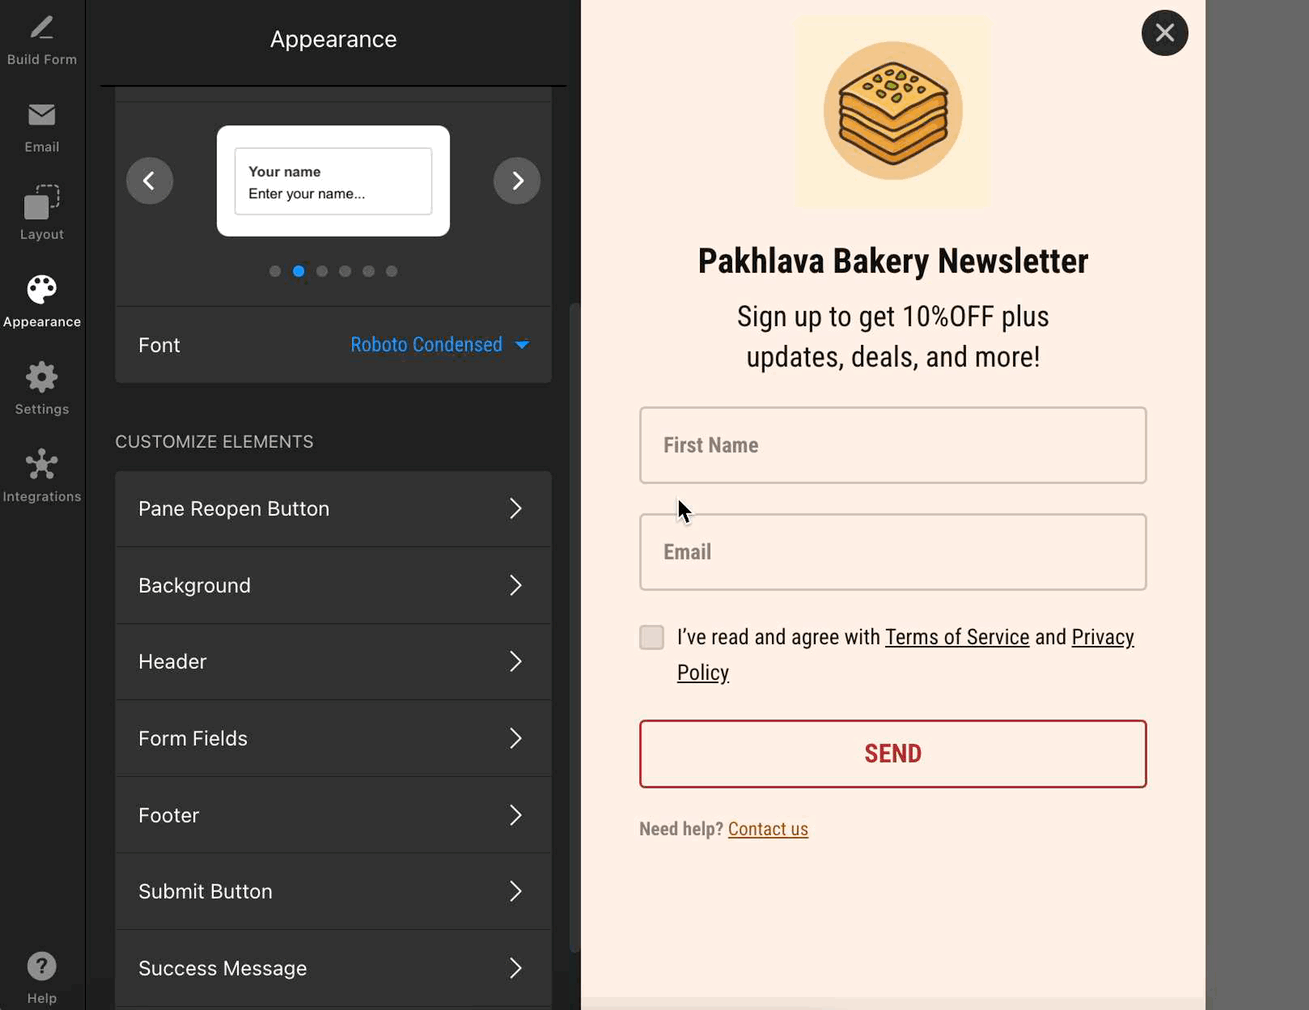
Task: Click the First Name input field
Action: point(892,445)
